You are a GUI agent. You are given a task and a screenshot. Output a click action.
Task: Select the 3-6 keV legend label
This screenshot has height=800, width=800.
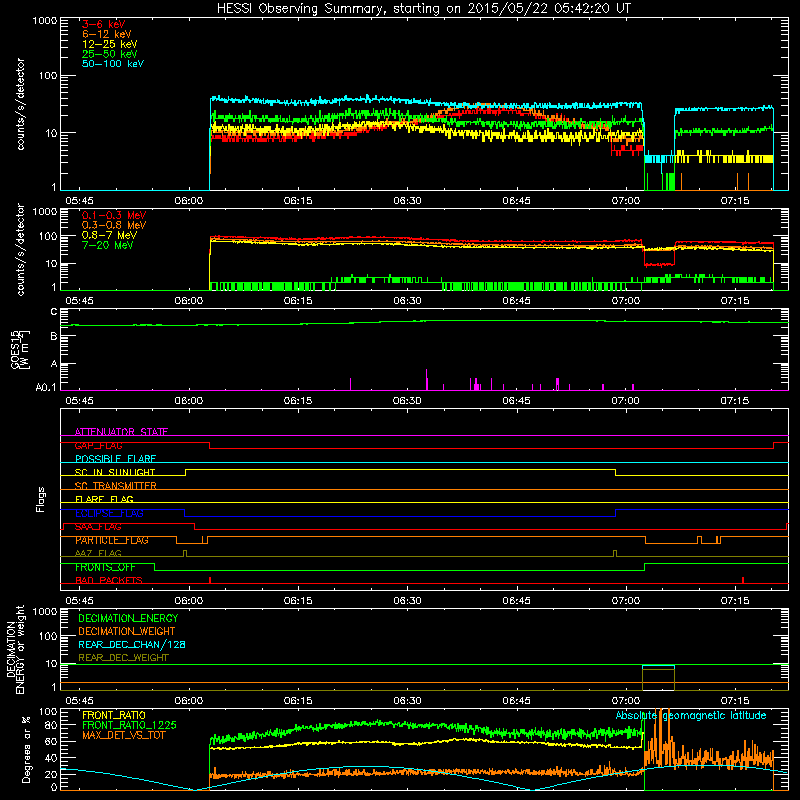tap(103, 24)
